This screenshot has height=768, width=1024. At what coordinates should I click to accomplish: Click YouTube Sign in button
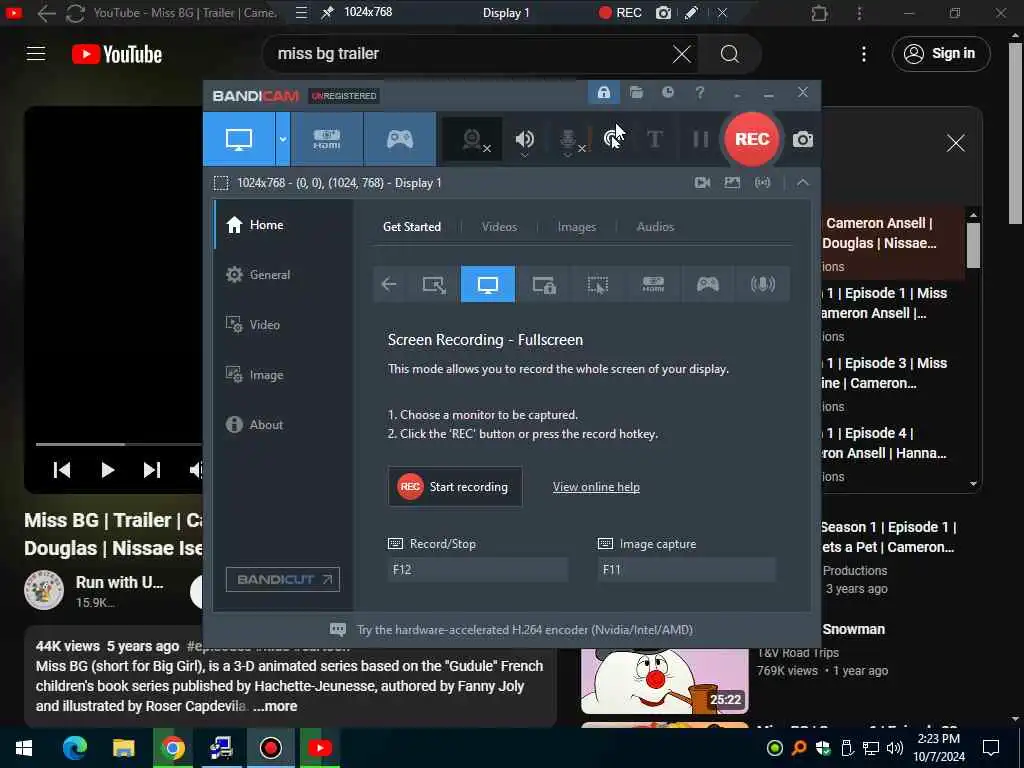point(941,54)
